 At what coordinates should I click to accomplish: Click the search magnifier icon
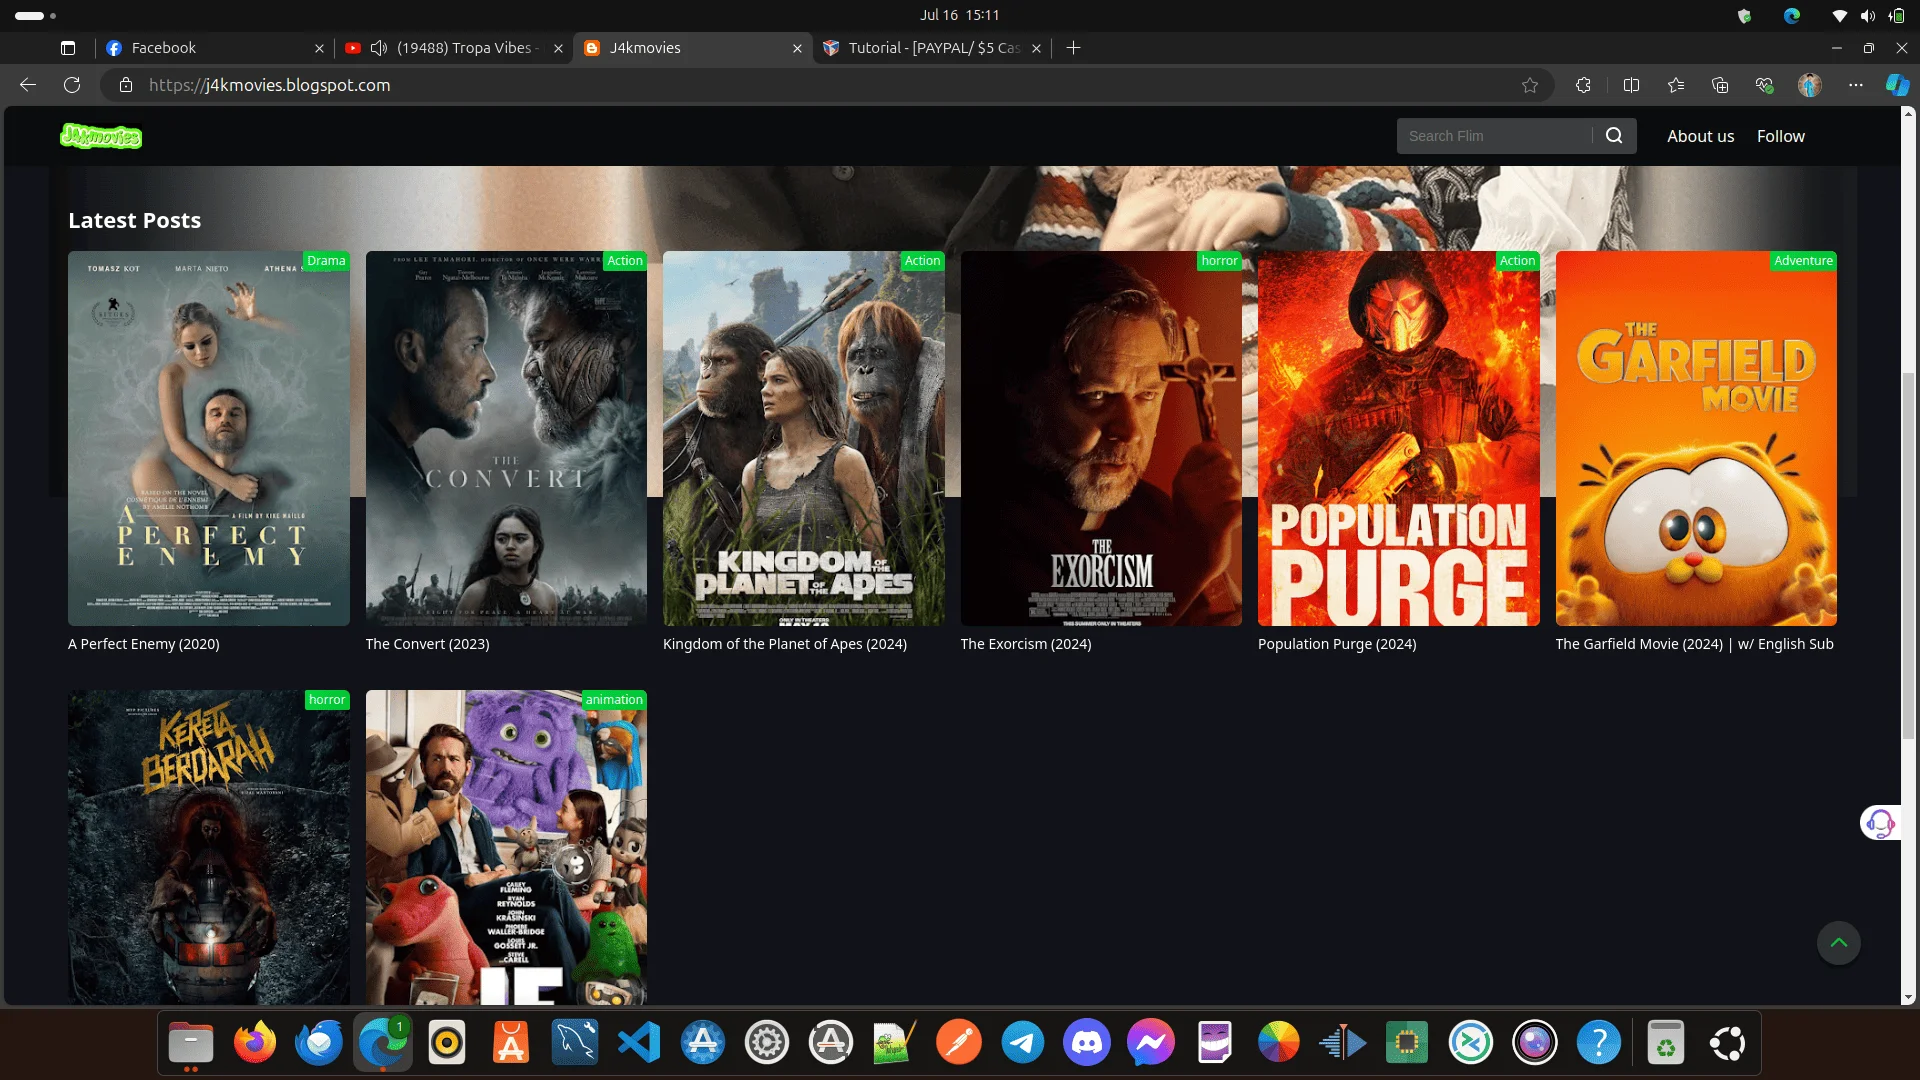point(1614,136)
